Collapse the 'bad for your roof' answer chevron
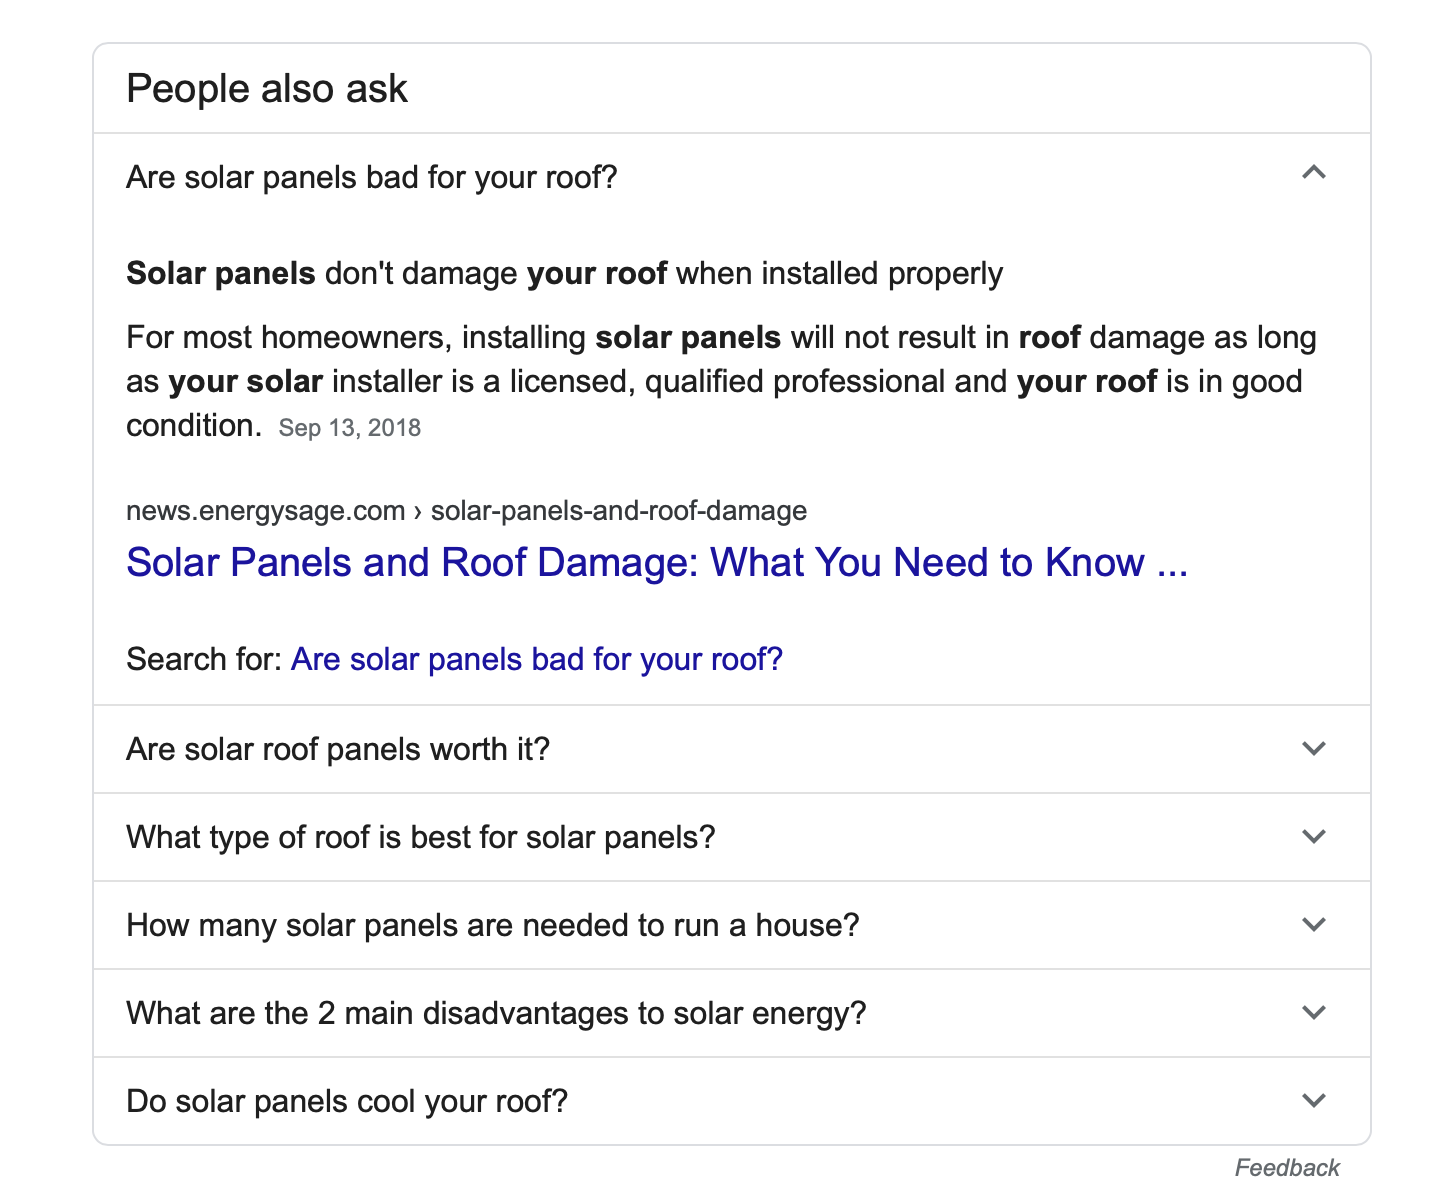The height and width of the screenshot is (1198, 1454). (1313, 173)
